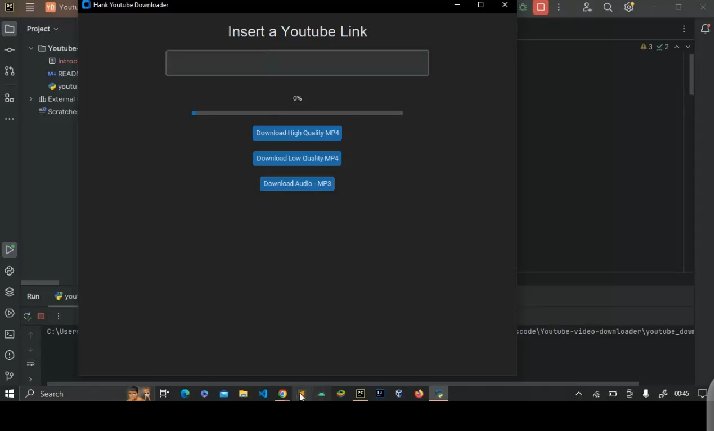Click the project panel horizontal scrollbar
The image size is (714, 431).
click(40, 283)
